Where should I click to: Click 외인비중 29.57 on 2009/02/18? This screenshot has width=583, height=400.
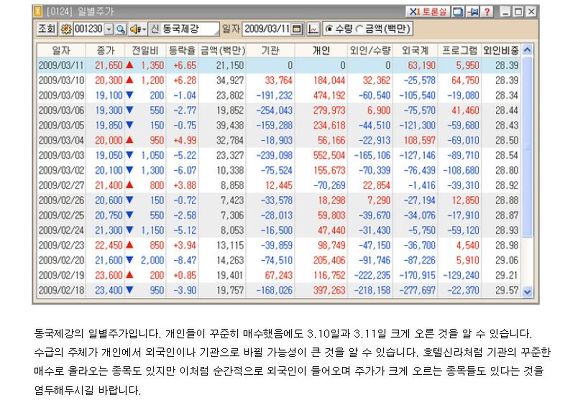tap(506, 290)
